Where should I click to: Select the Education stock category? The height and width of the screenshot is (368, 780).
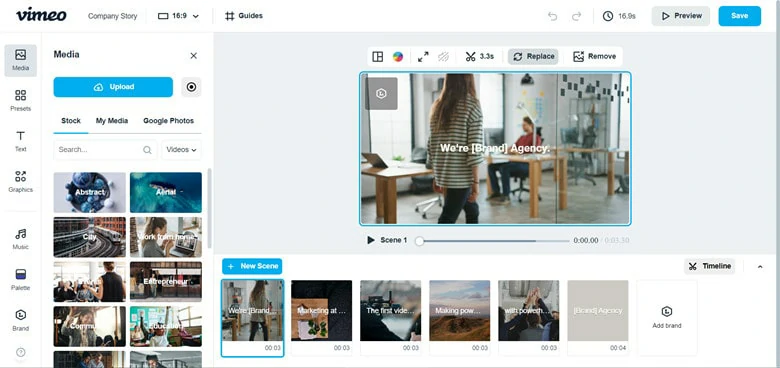point(166,326)
